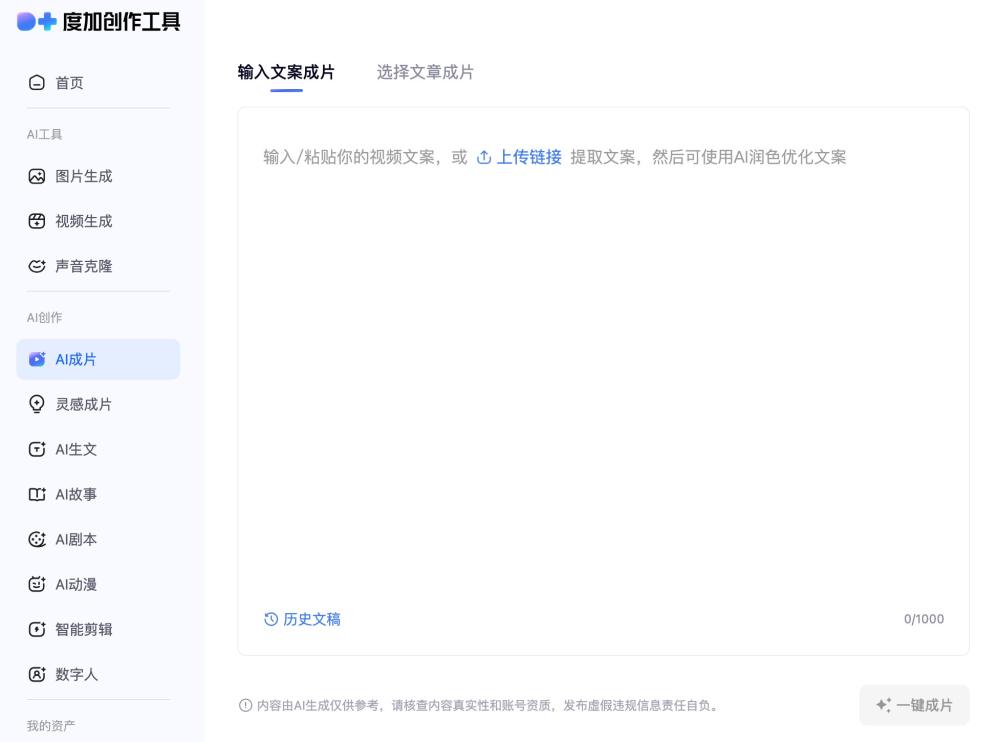
Task: Click the AI动漫 anime icon
Action: (x=37, y=584)
